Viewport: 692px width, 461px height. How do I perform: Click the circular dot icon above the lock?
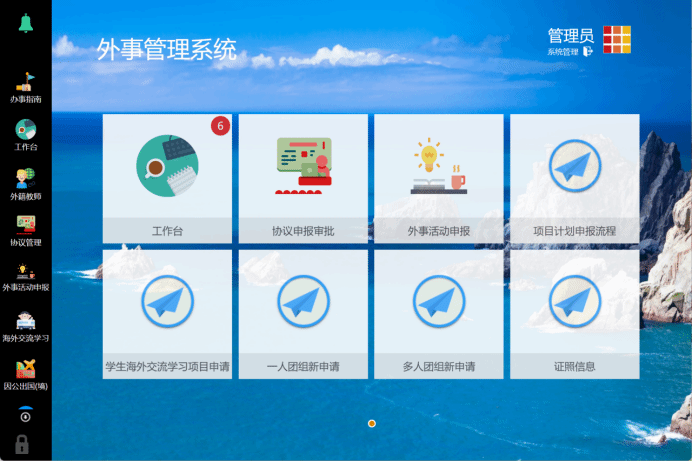(x=25, y=414)
